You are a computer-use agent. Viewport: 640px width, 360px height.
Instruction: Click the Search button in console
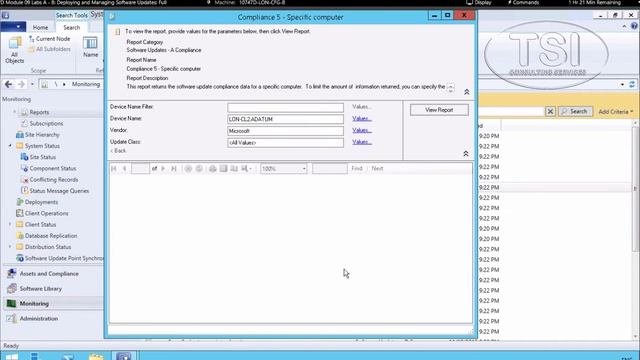point(575,111)
